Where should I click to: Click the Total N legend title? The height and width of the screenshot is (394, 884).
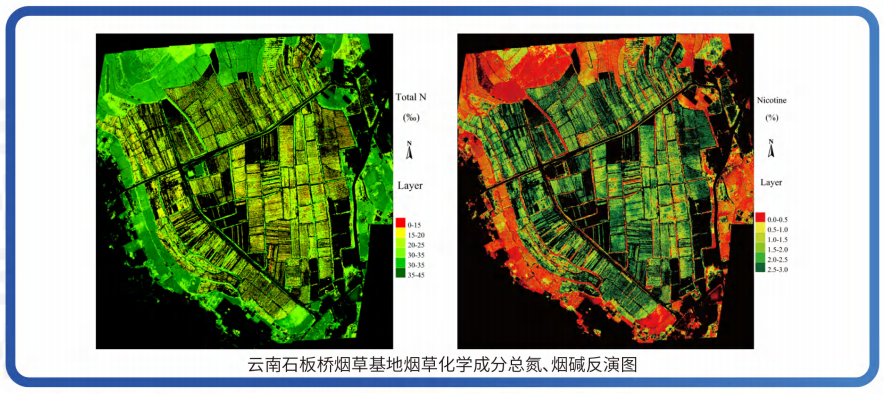410,97
